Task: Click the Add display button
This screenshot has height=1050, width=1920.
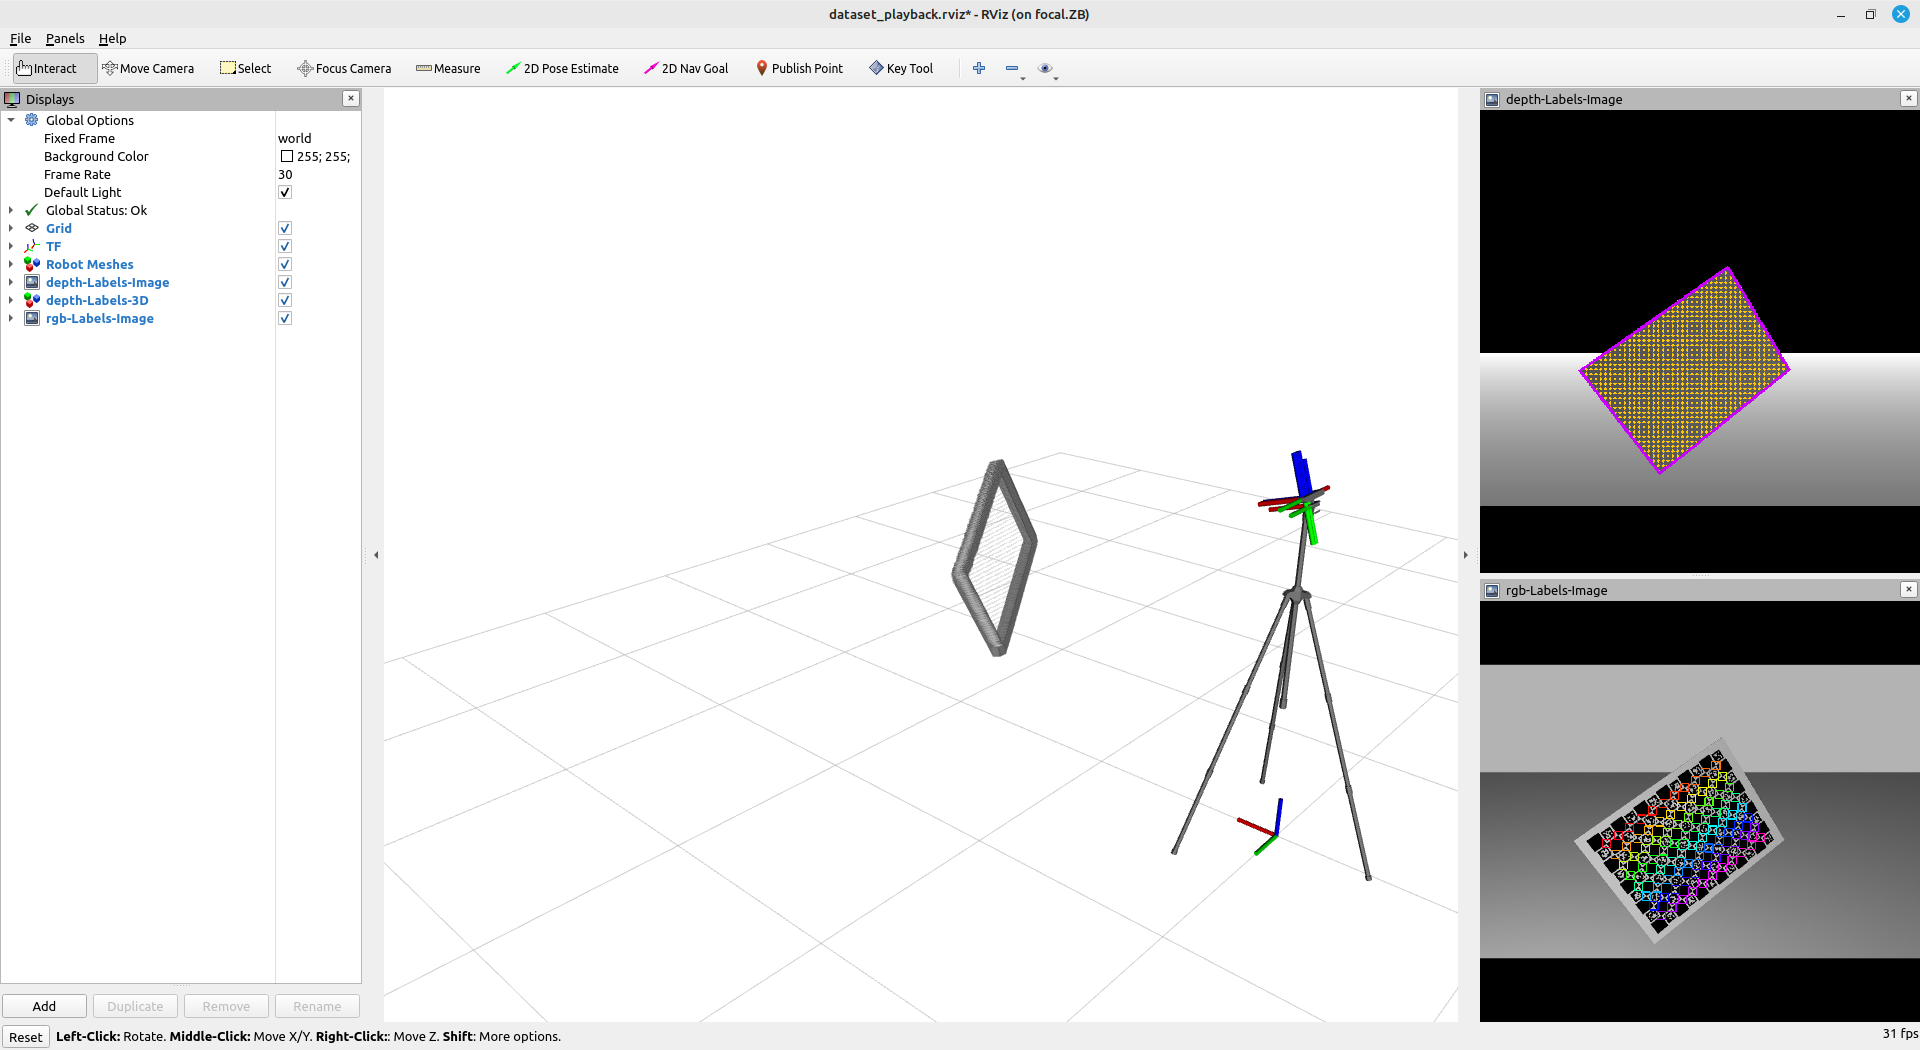Action: point(44,1006)
